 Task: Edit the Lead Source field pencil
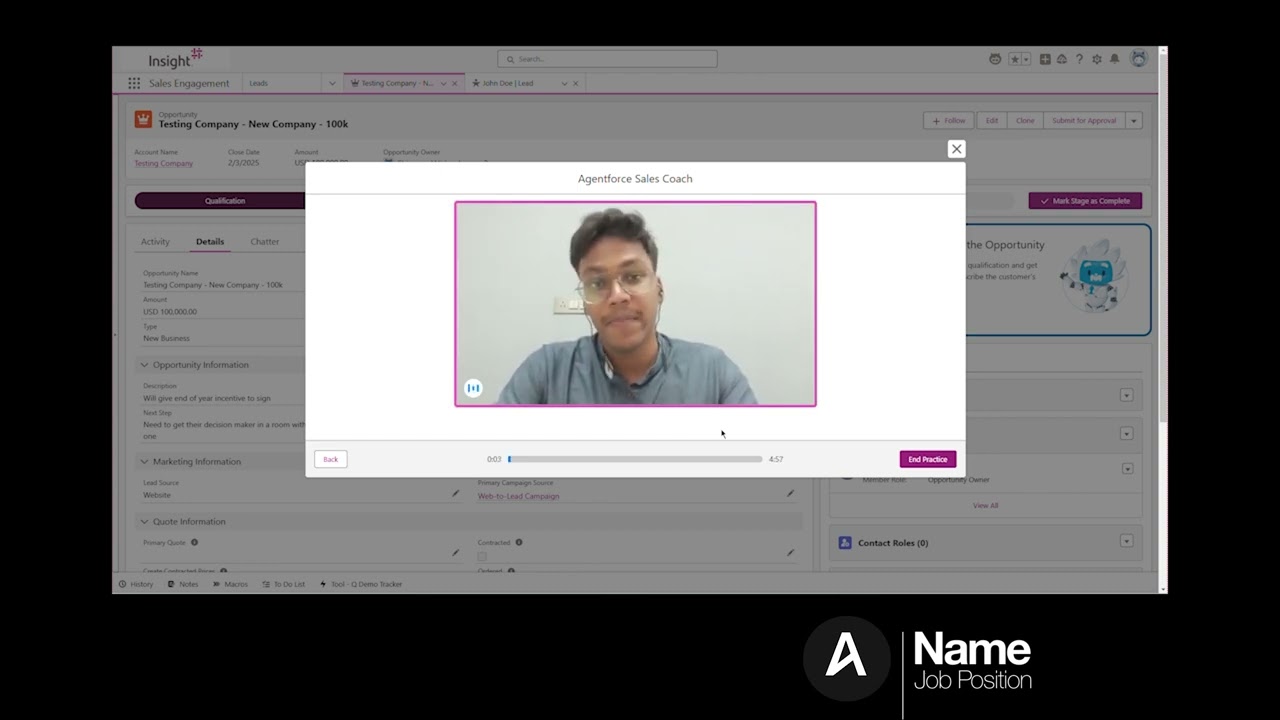(456, 493)
